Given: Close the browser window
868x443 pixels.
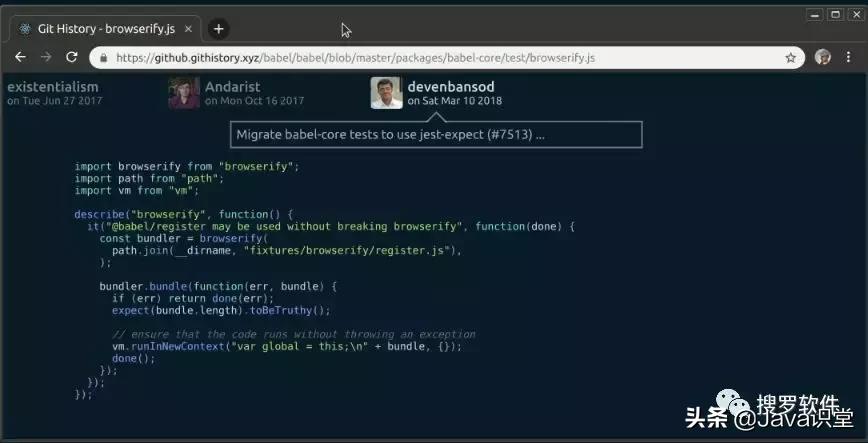Looking at the screenshot, I should 856,14.
